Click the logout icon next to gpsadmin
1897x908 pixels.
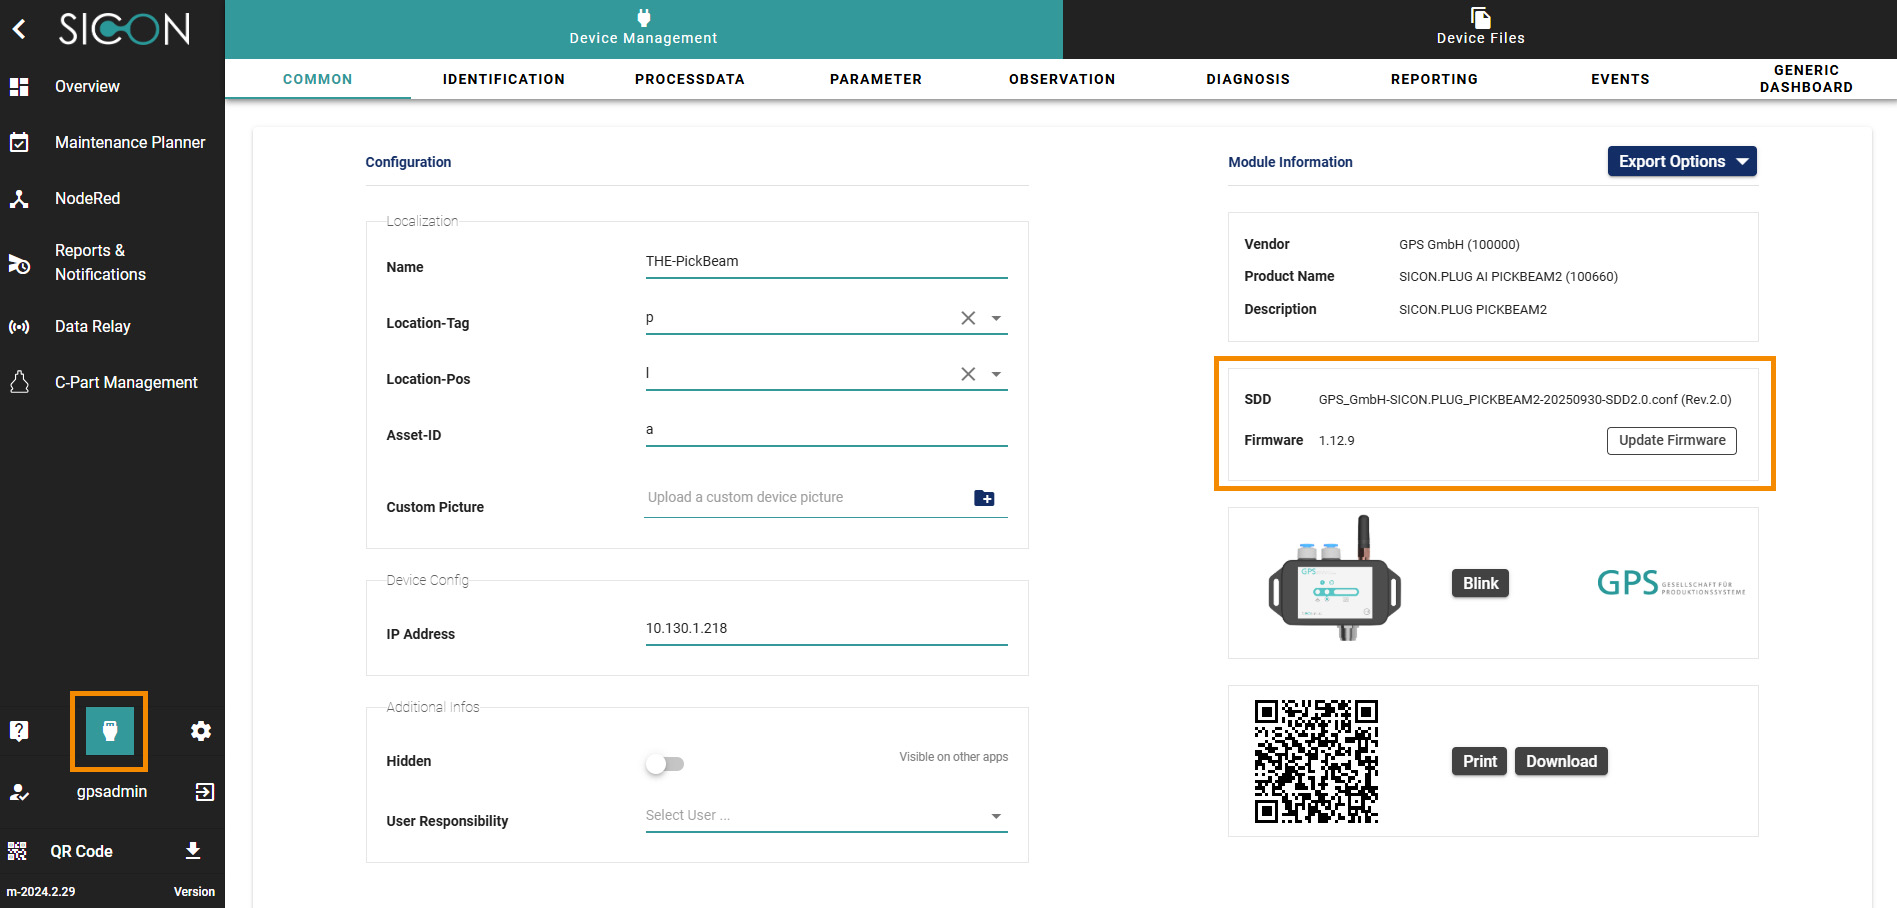[204, 792]
